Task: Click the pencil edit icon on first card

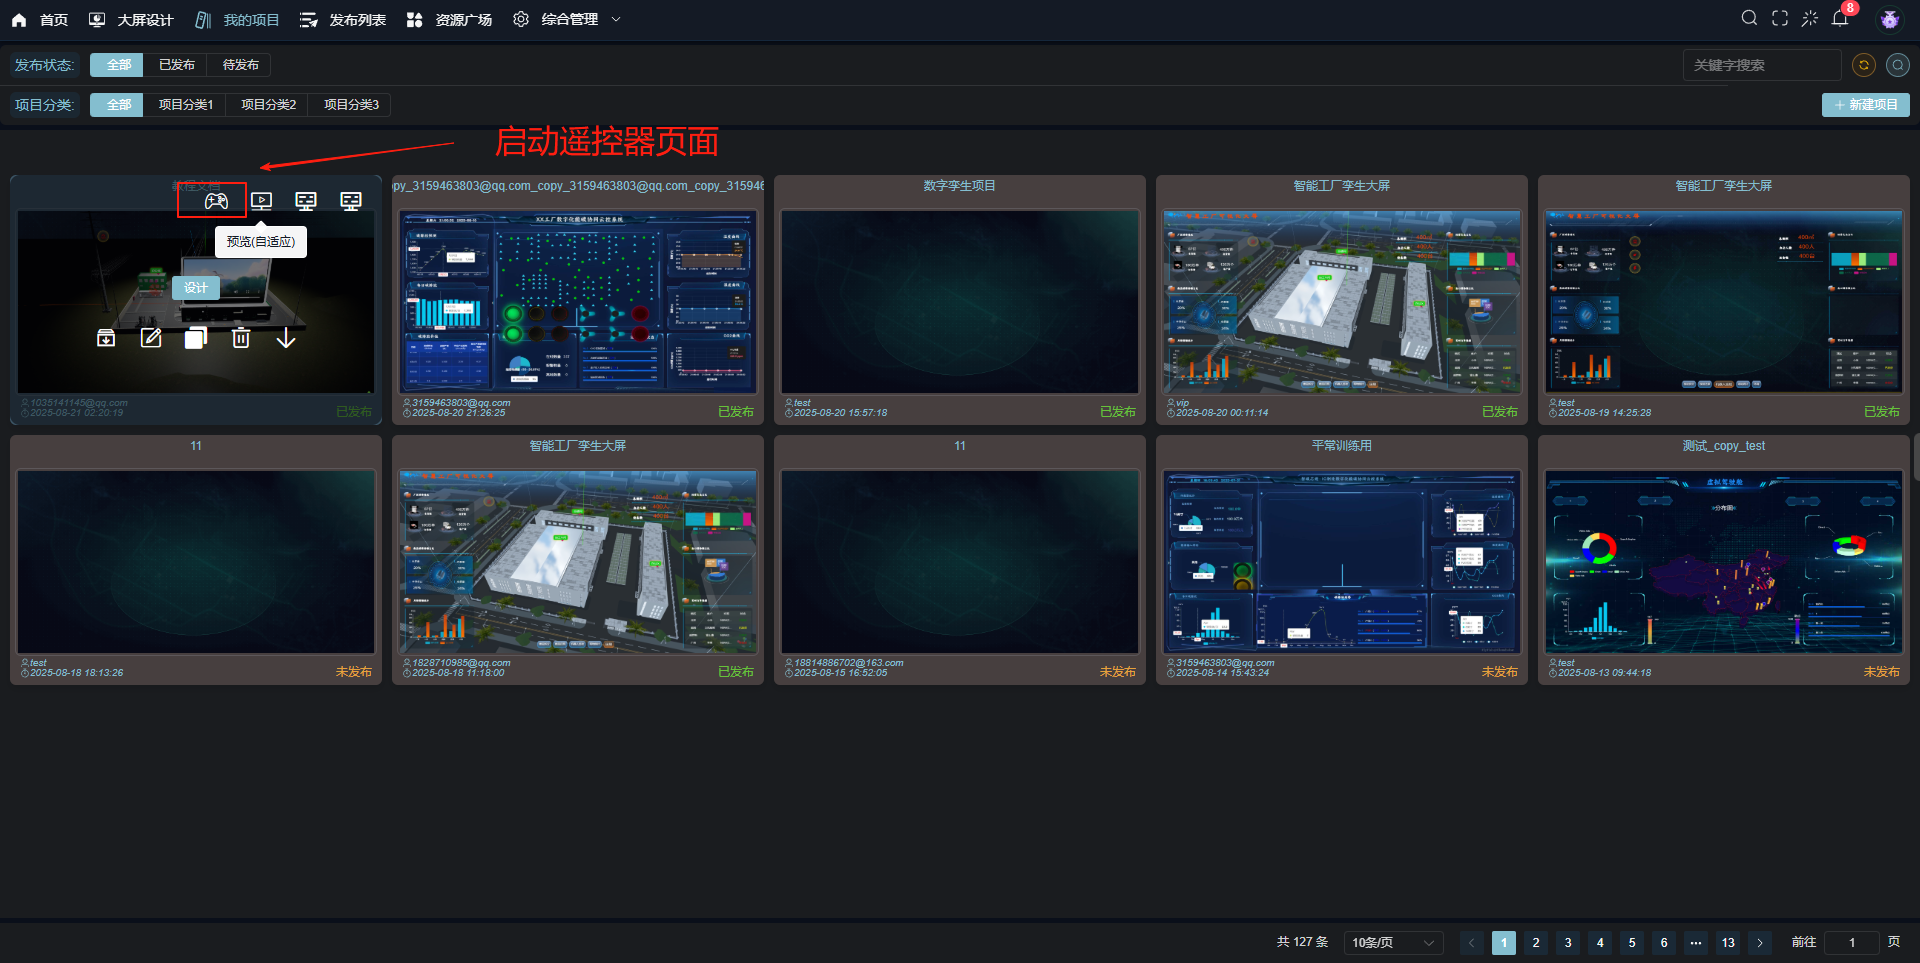Action: pos(151,338)
